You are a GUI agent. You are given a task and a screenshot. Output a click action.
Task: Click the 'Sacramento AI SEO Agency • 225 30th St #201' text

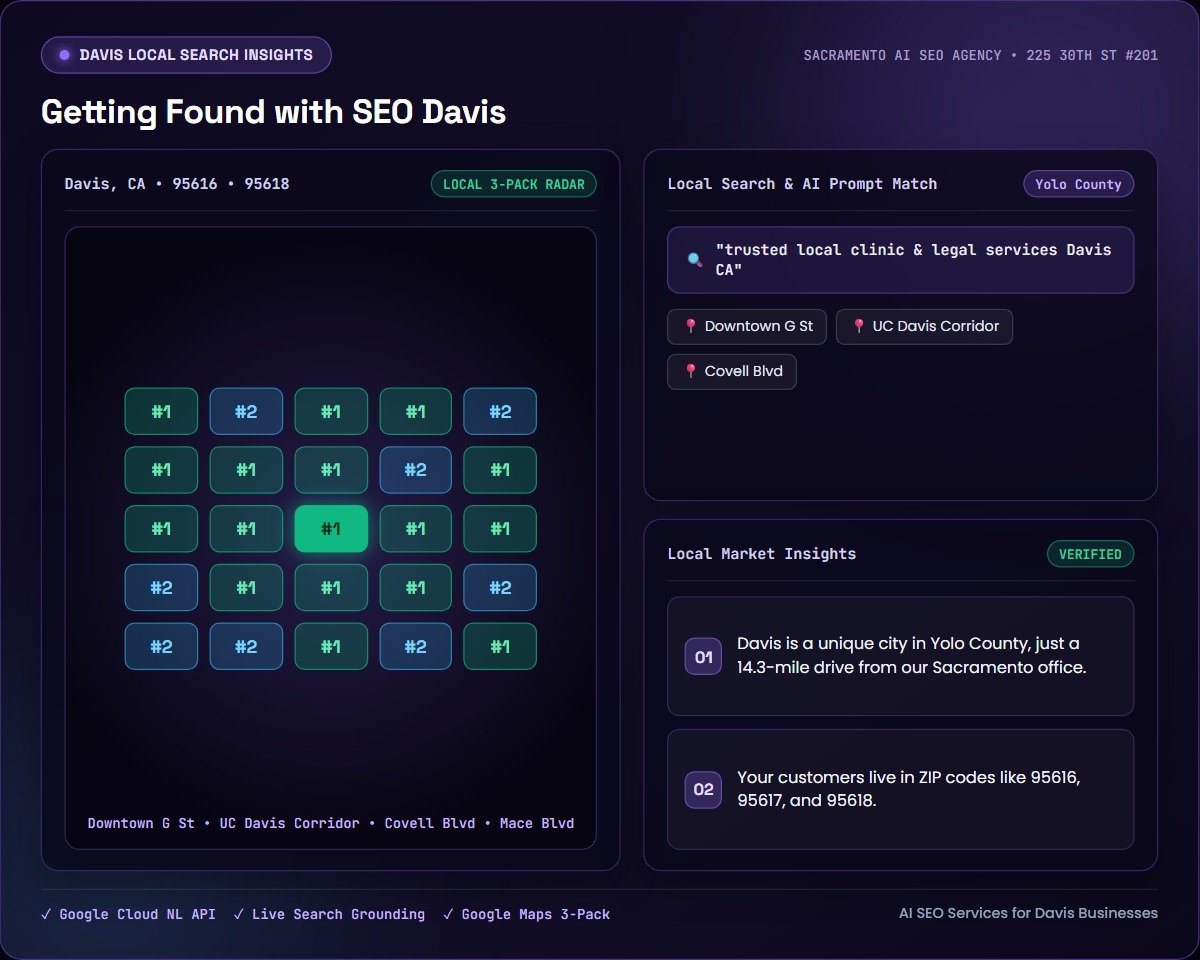tap(981, 55)
